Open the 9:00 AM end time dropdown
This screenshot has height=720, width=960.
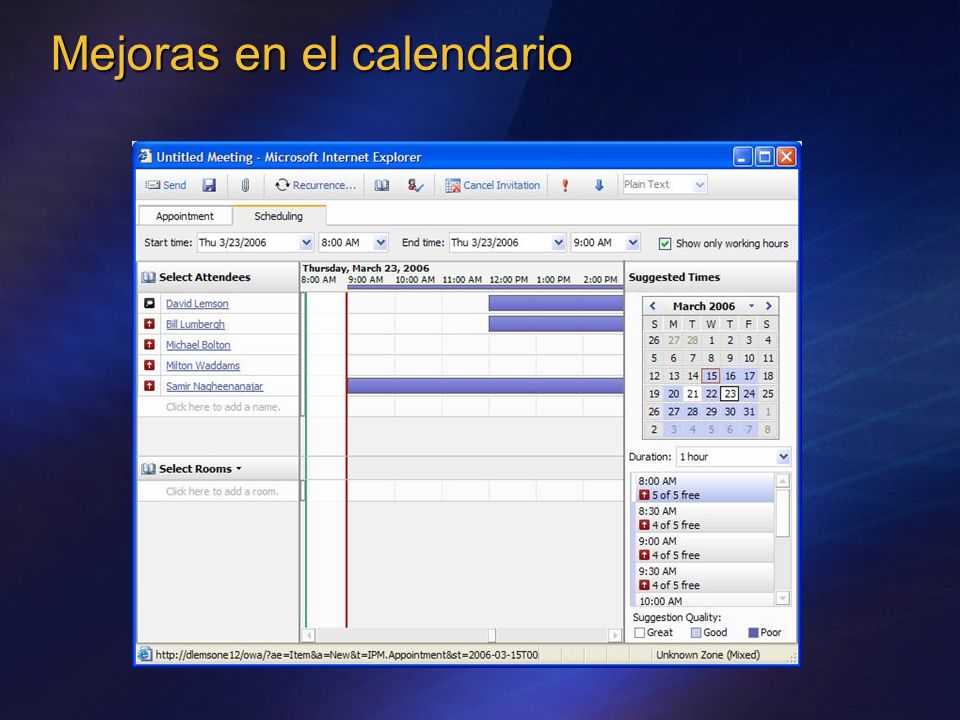click(x=633, y=242)
